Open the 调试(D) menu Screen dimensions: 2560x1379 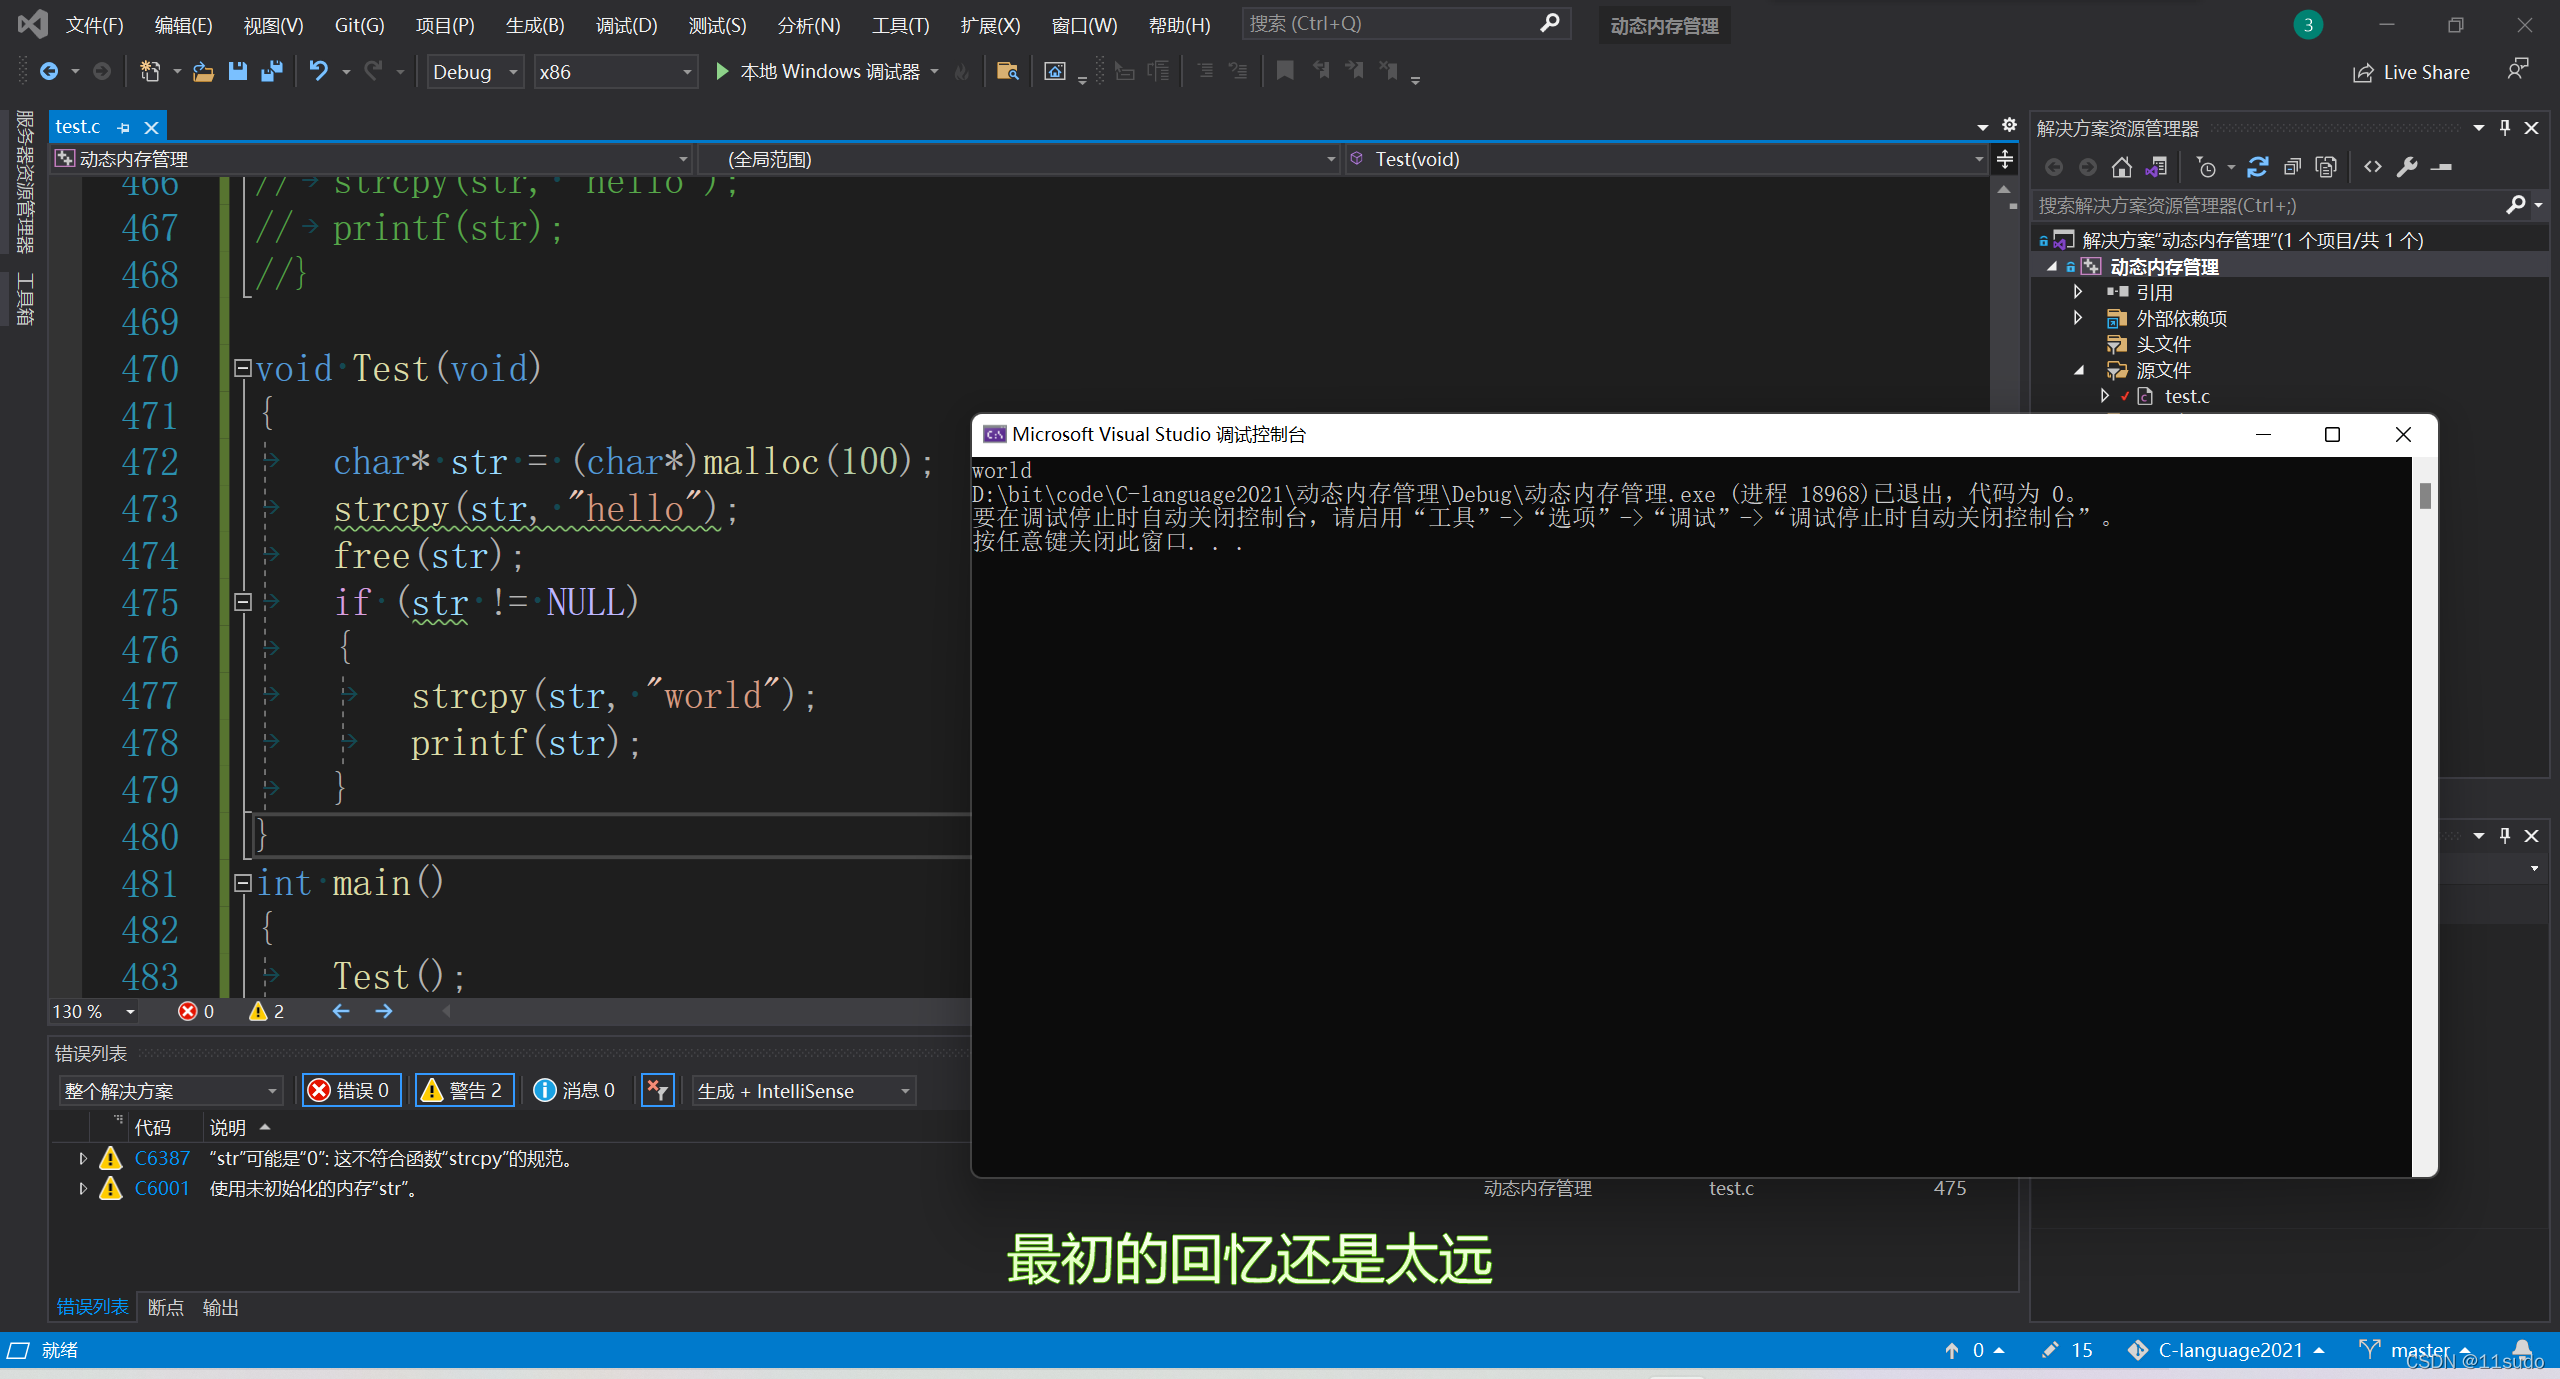coord(626,25)
